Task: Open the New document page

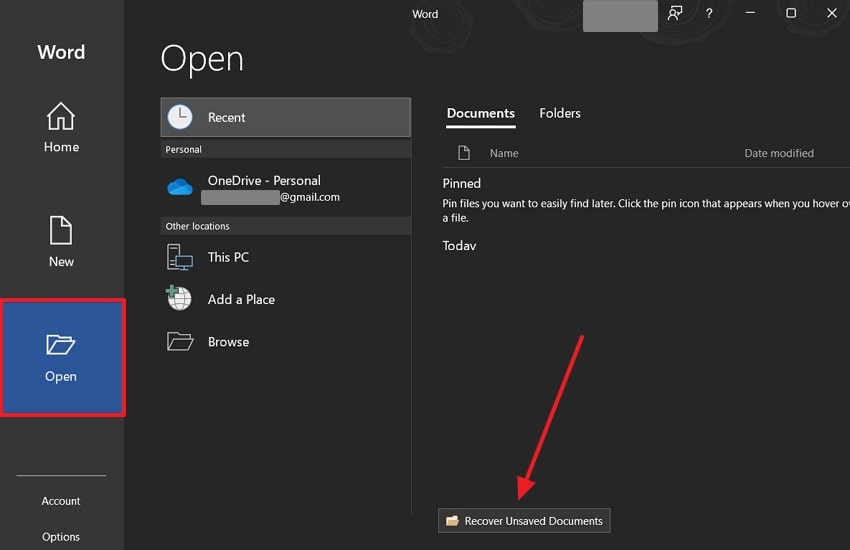Action: (x=61, y=242)
